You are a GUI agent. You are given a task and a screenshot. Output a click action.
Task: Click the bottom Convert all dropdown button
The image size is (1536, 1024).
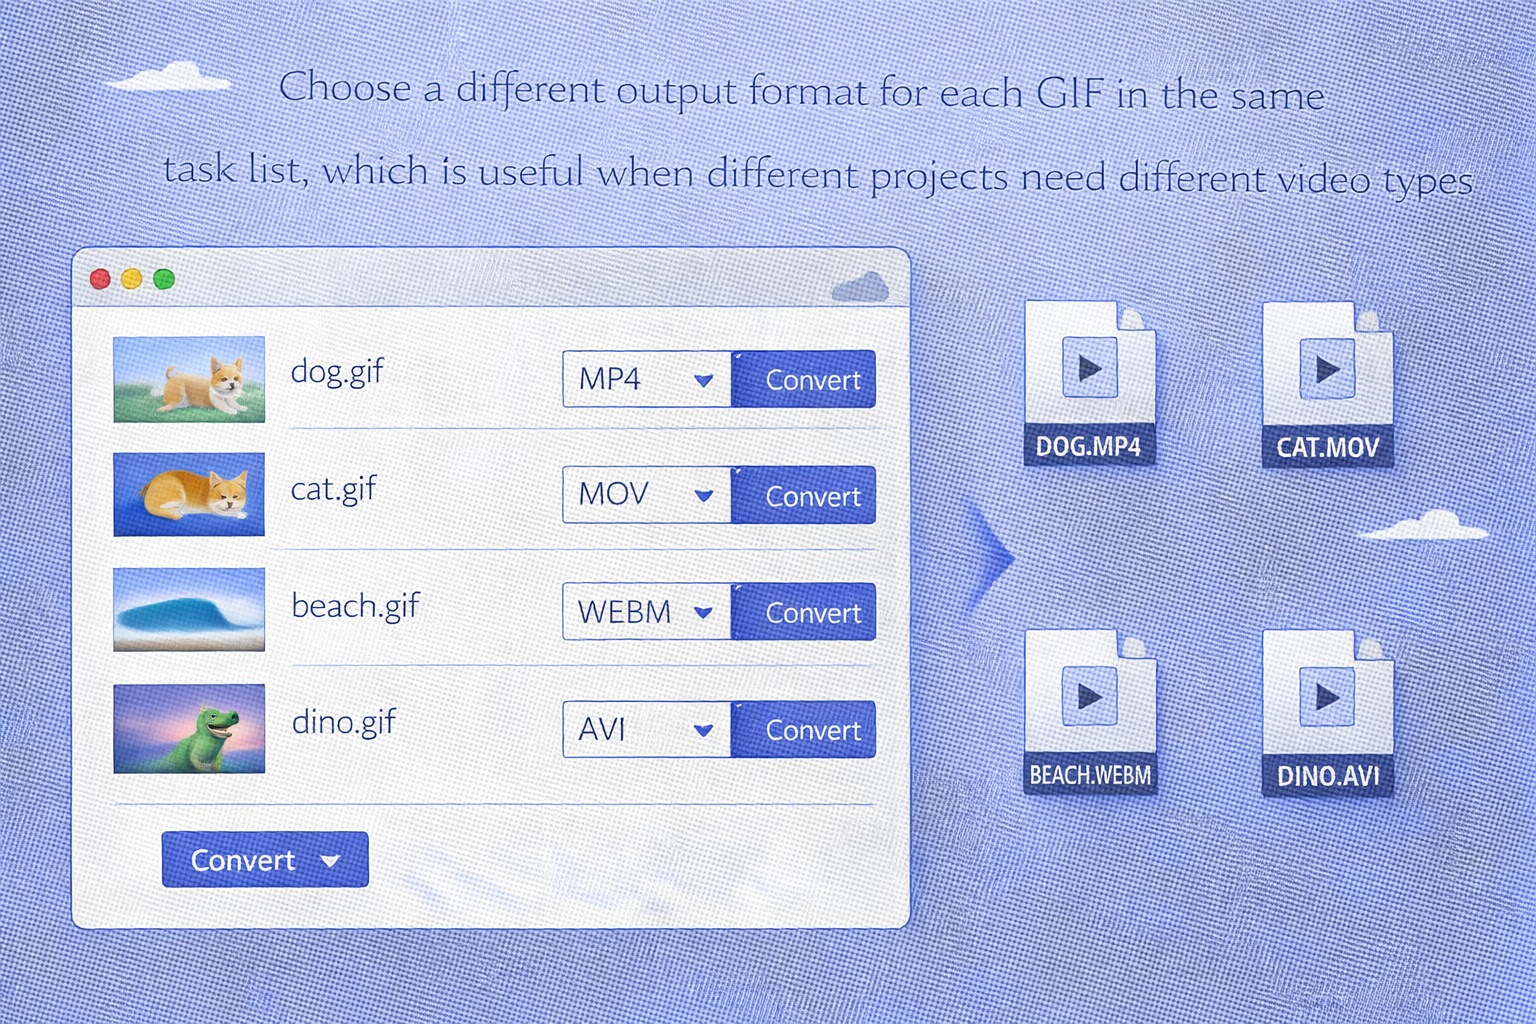265,860
